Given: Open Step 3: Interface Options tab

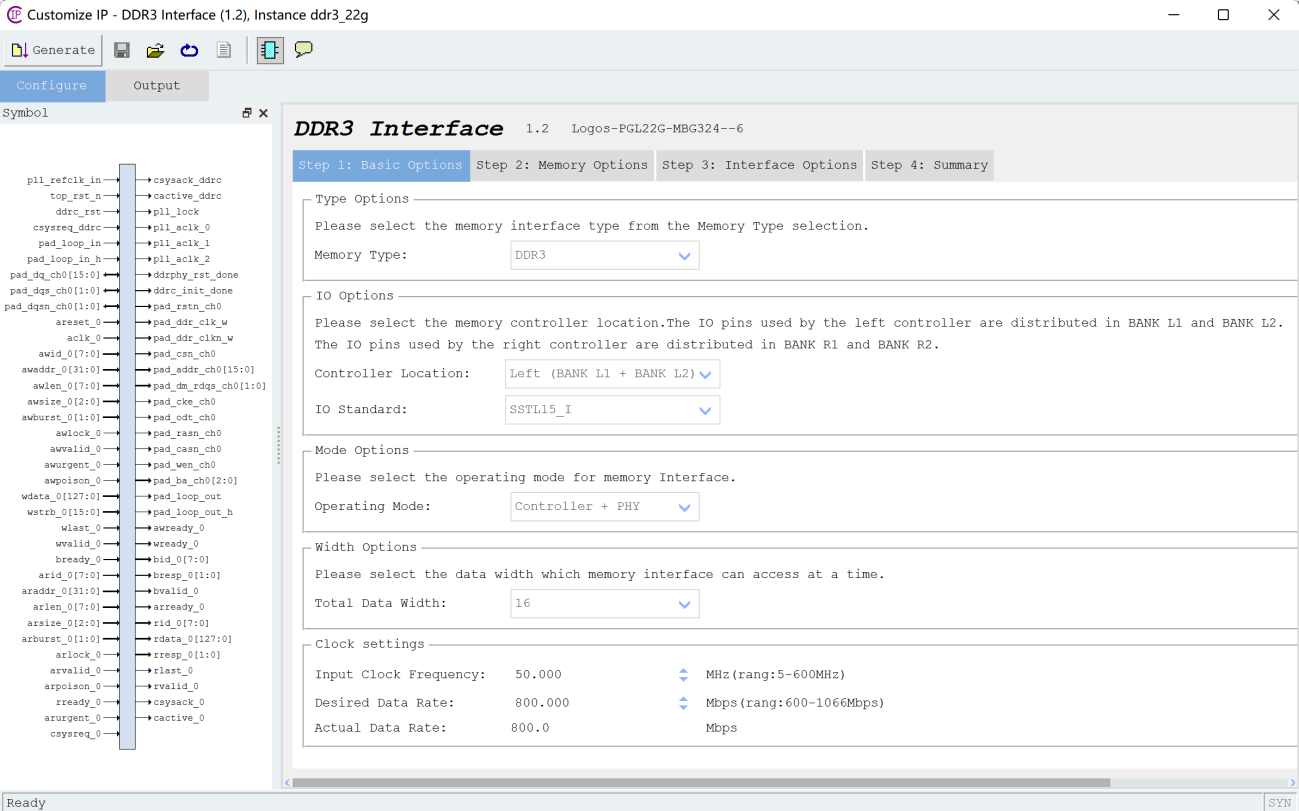Looking at the screenshot, I should tap(760, 165).
